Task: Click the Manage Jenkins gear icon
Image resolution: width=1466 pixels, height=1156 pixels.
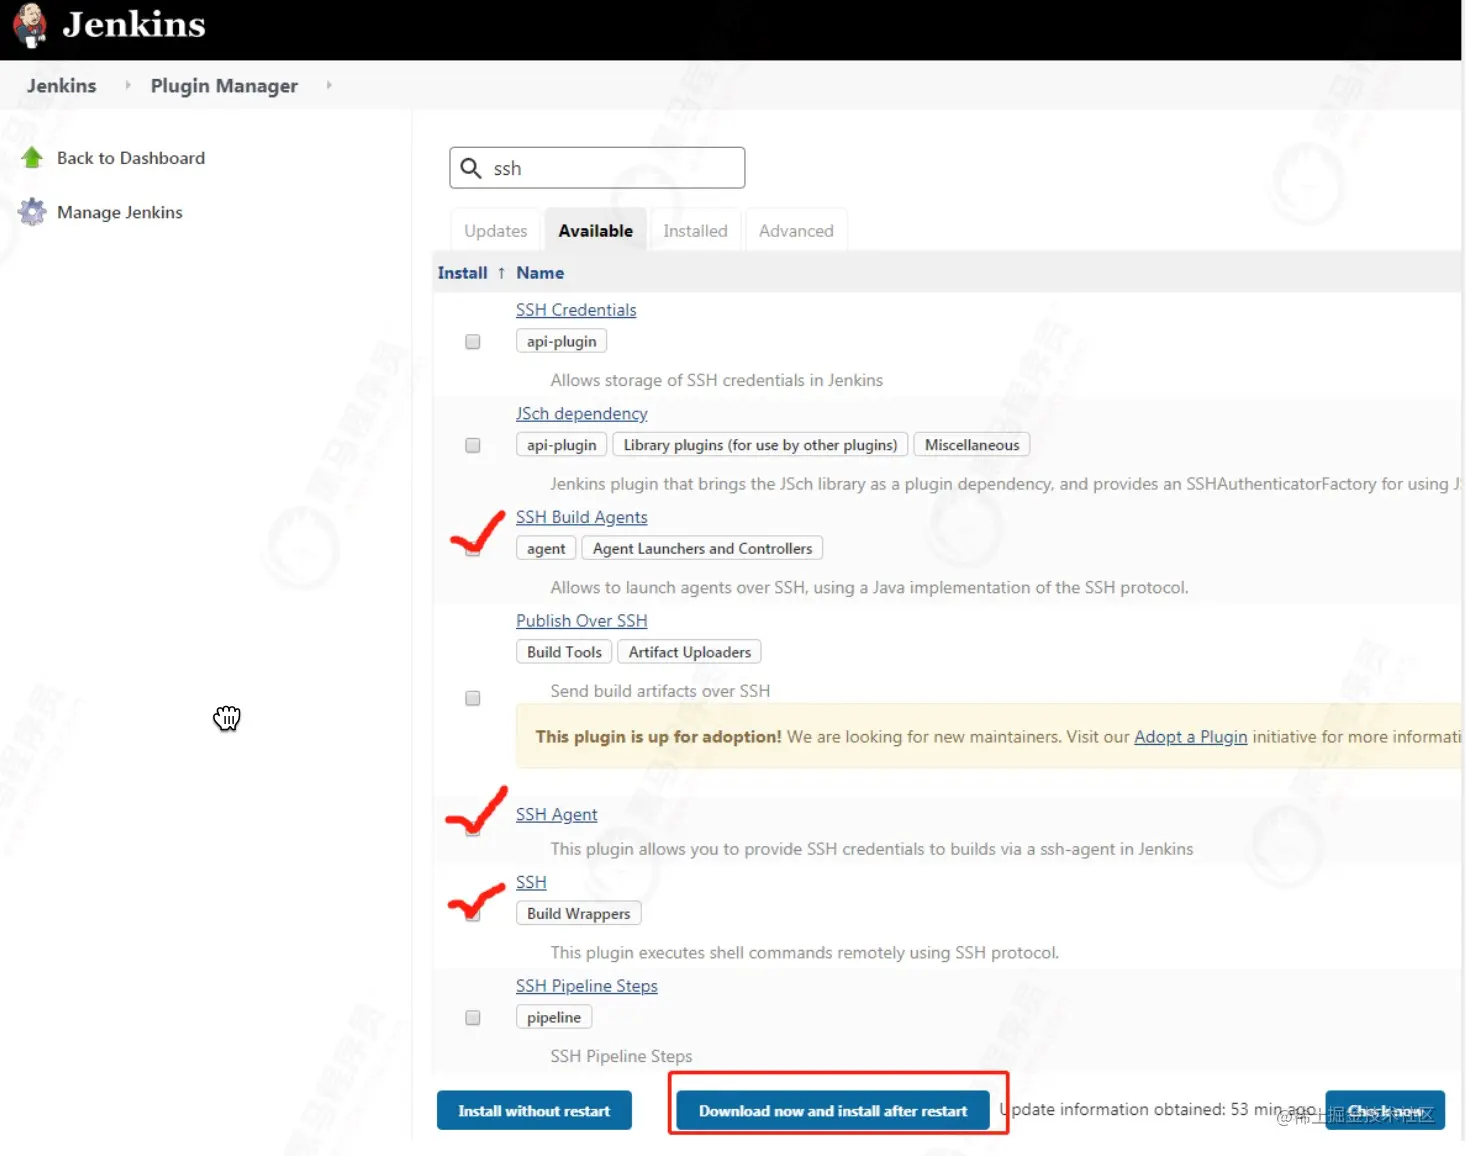Action: point(32,212)
